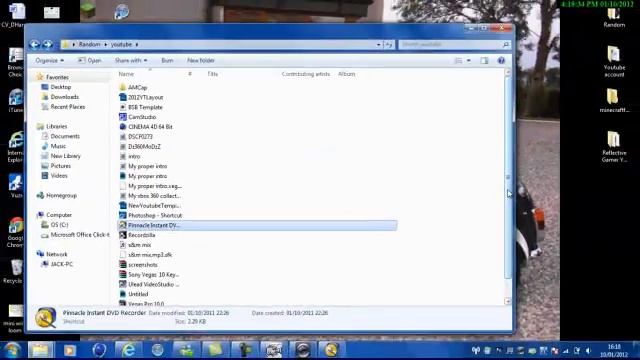Go forward with the Explorer Forward arrow
640x360 pixels.
48,44
